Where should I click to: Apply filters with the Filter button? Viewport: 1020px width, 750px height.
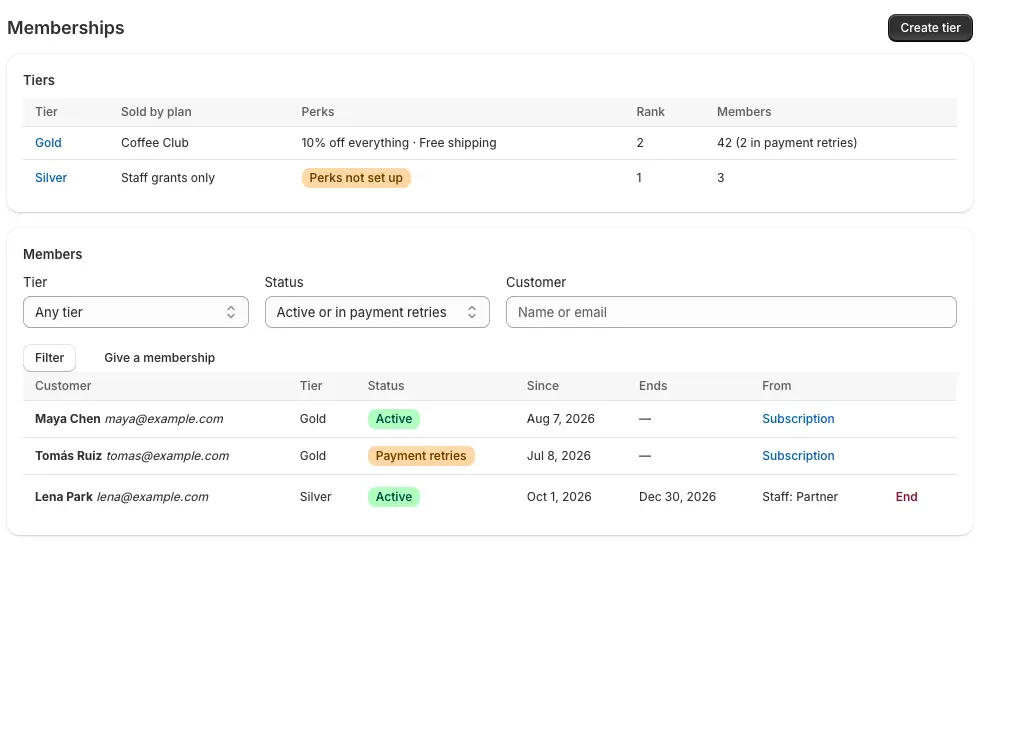(49, 358)
